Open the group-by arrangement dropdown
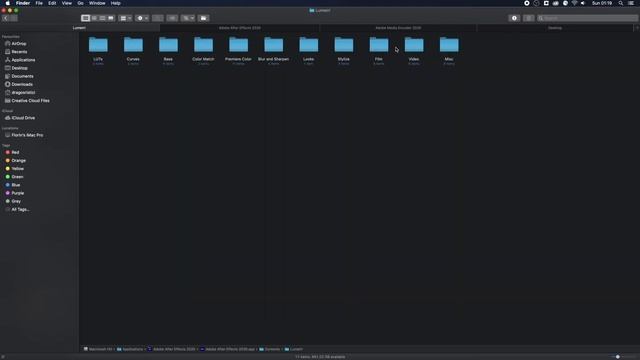 (125, 18)
